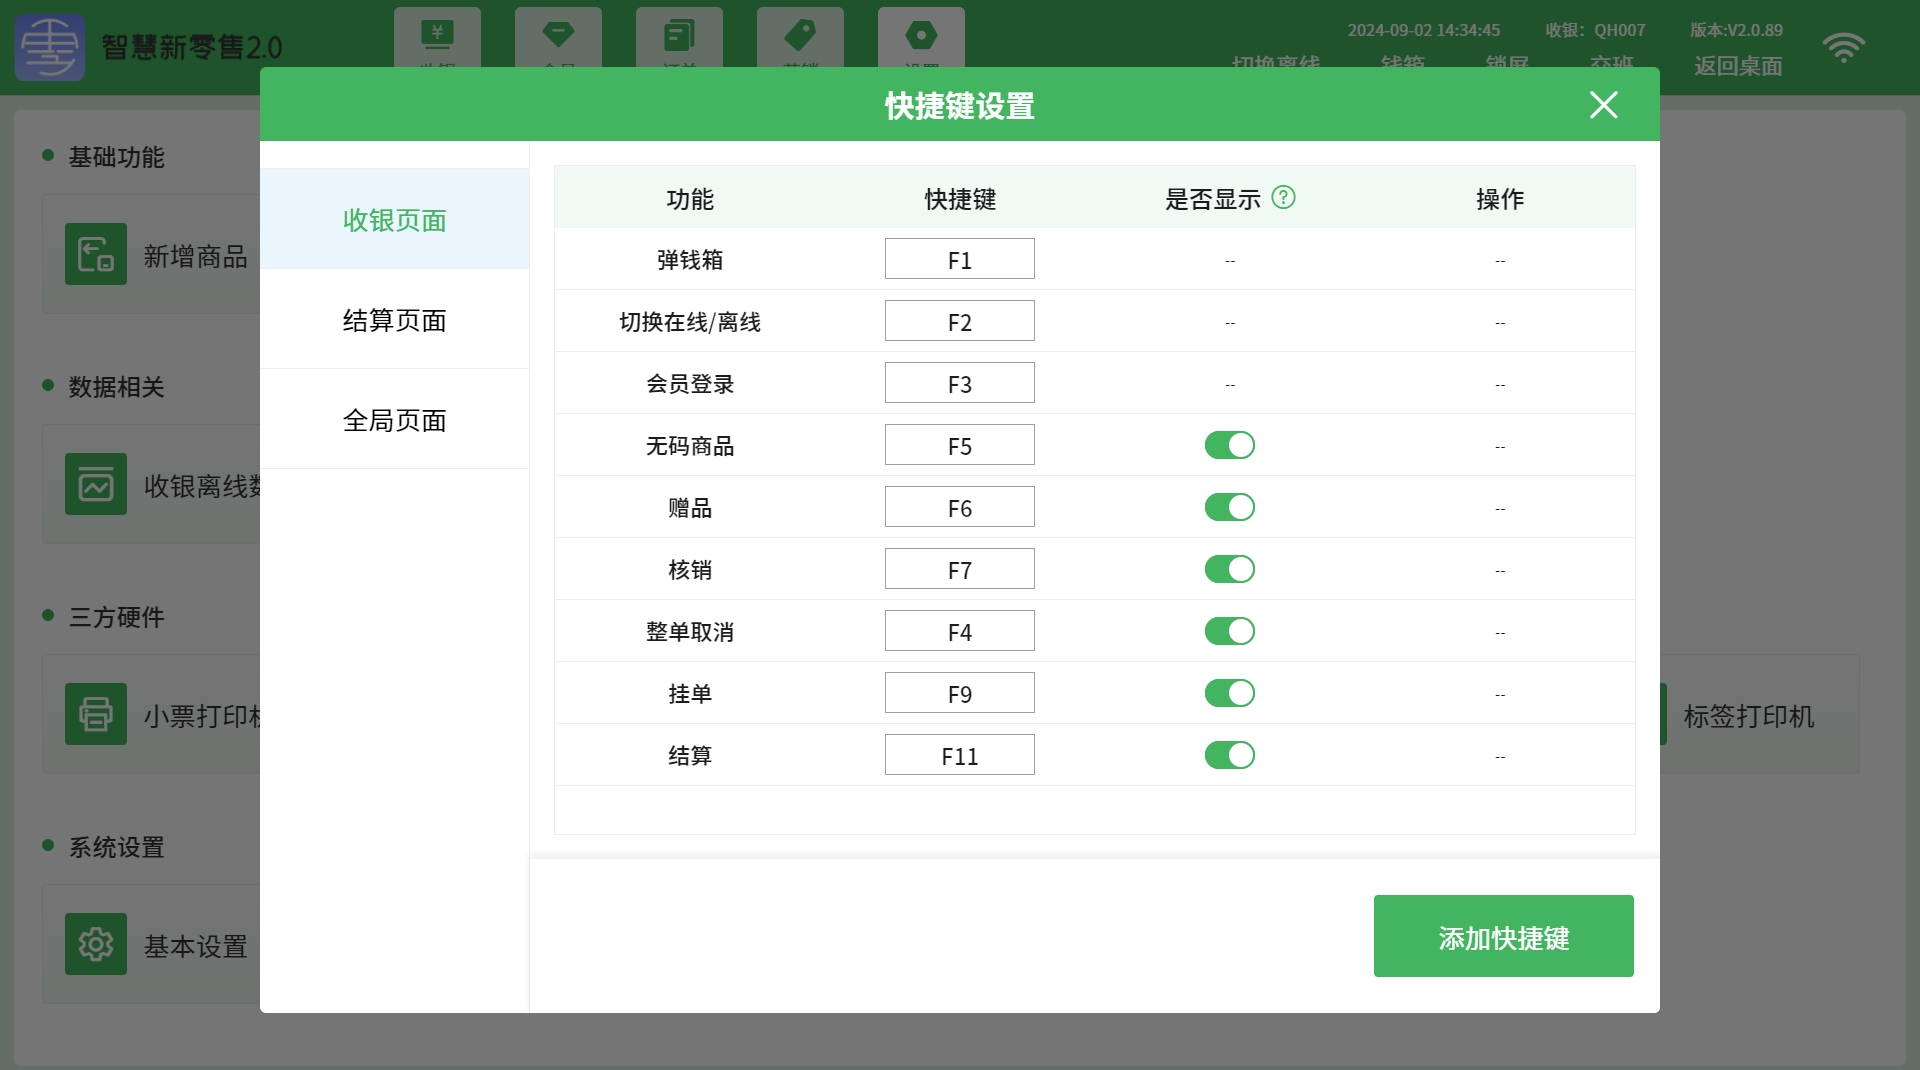The width and height of the screenshot is (1920, 1070).
Task: Click the 添加快捷键 button
Action: coord(1503,936)
